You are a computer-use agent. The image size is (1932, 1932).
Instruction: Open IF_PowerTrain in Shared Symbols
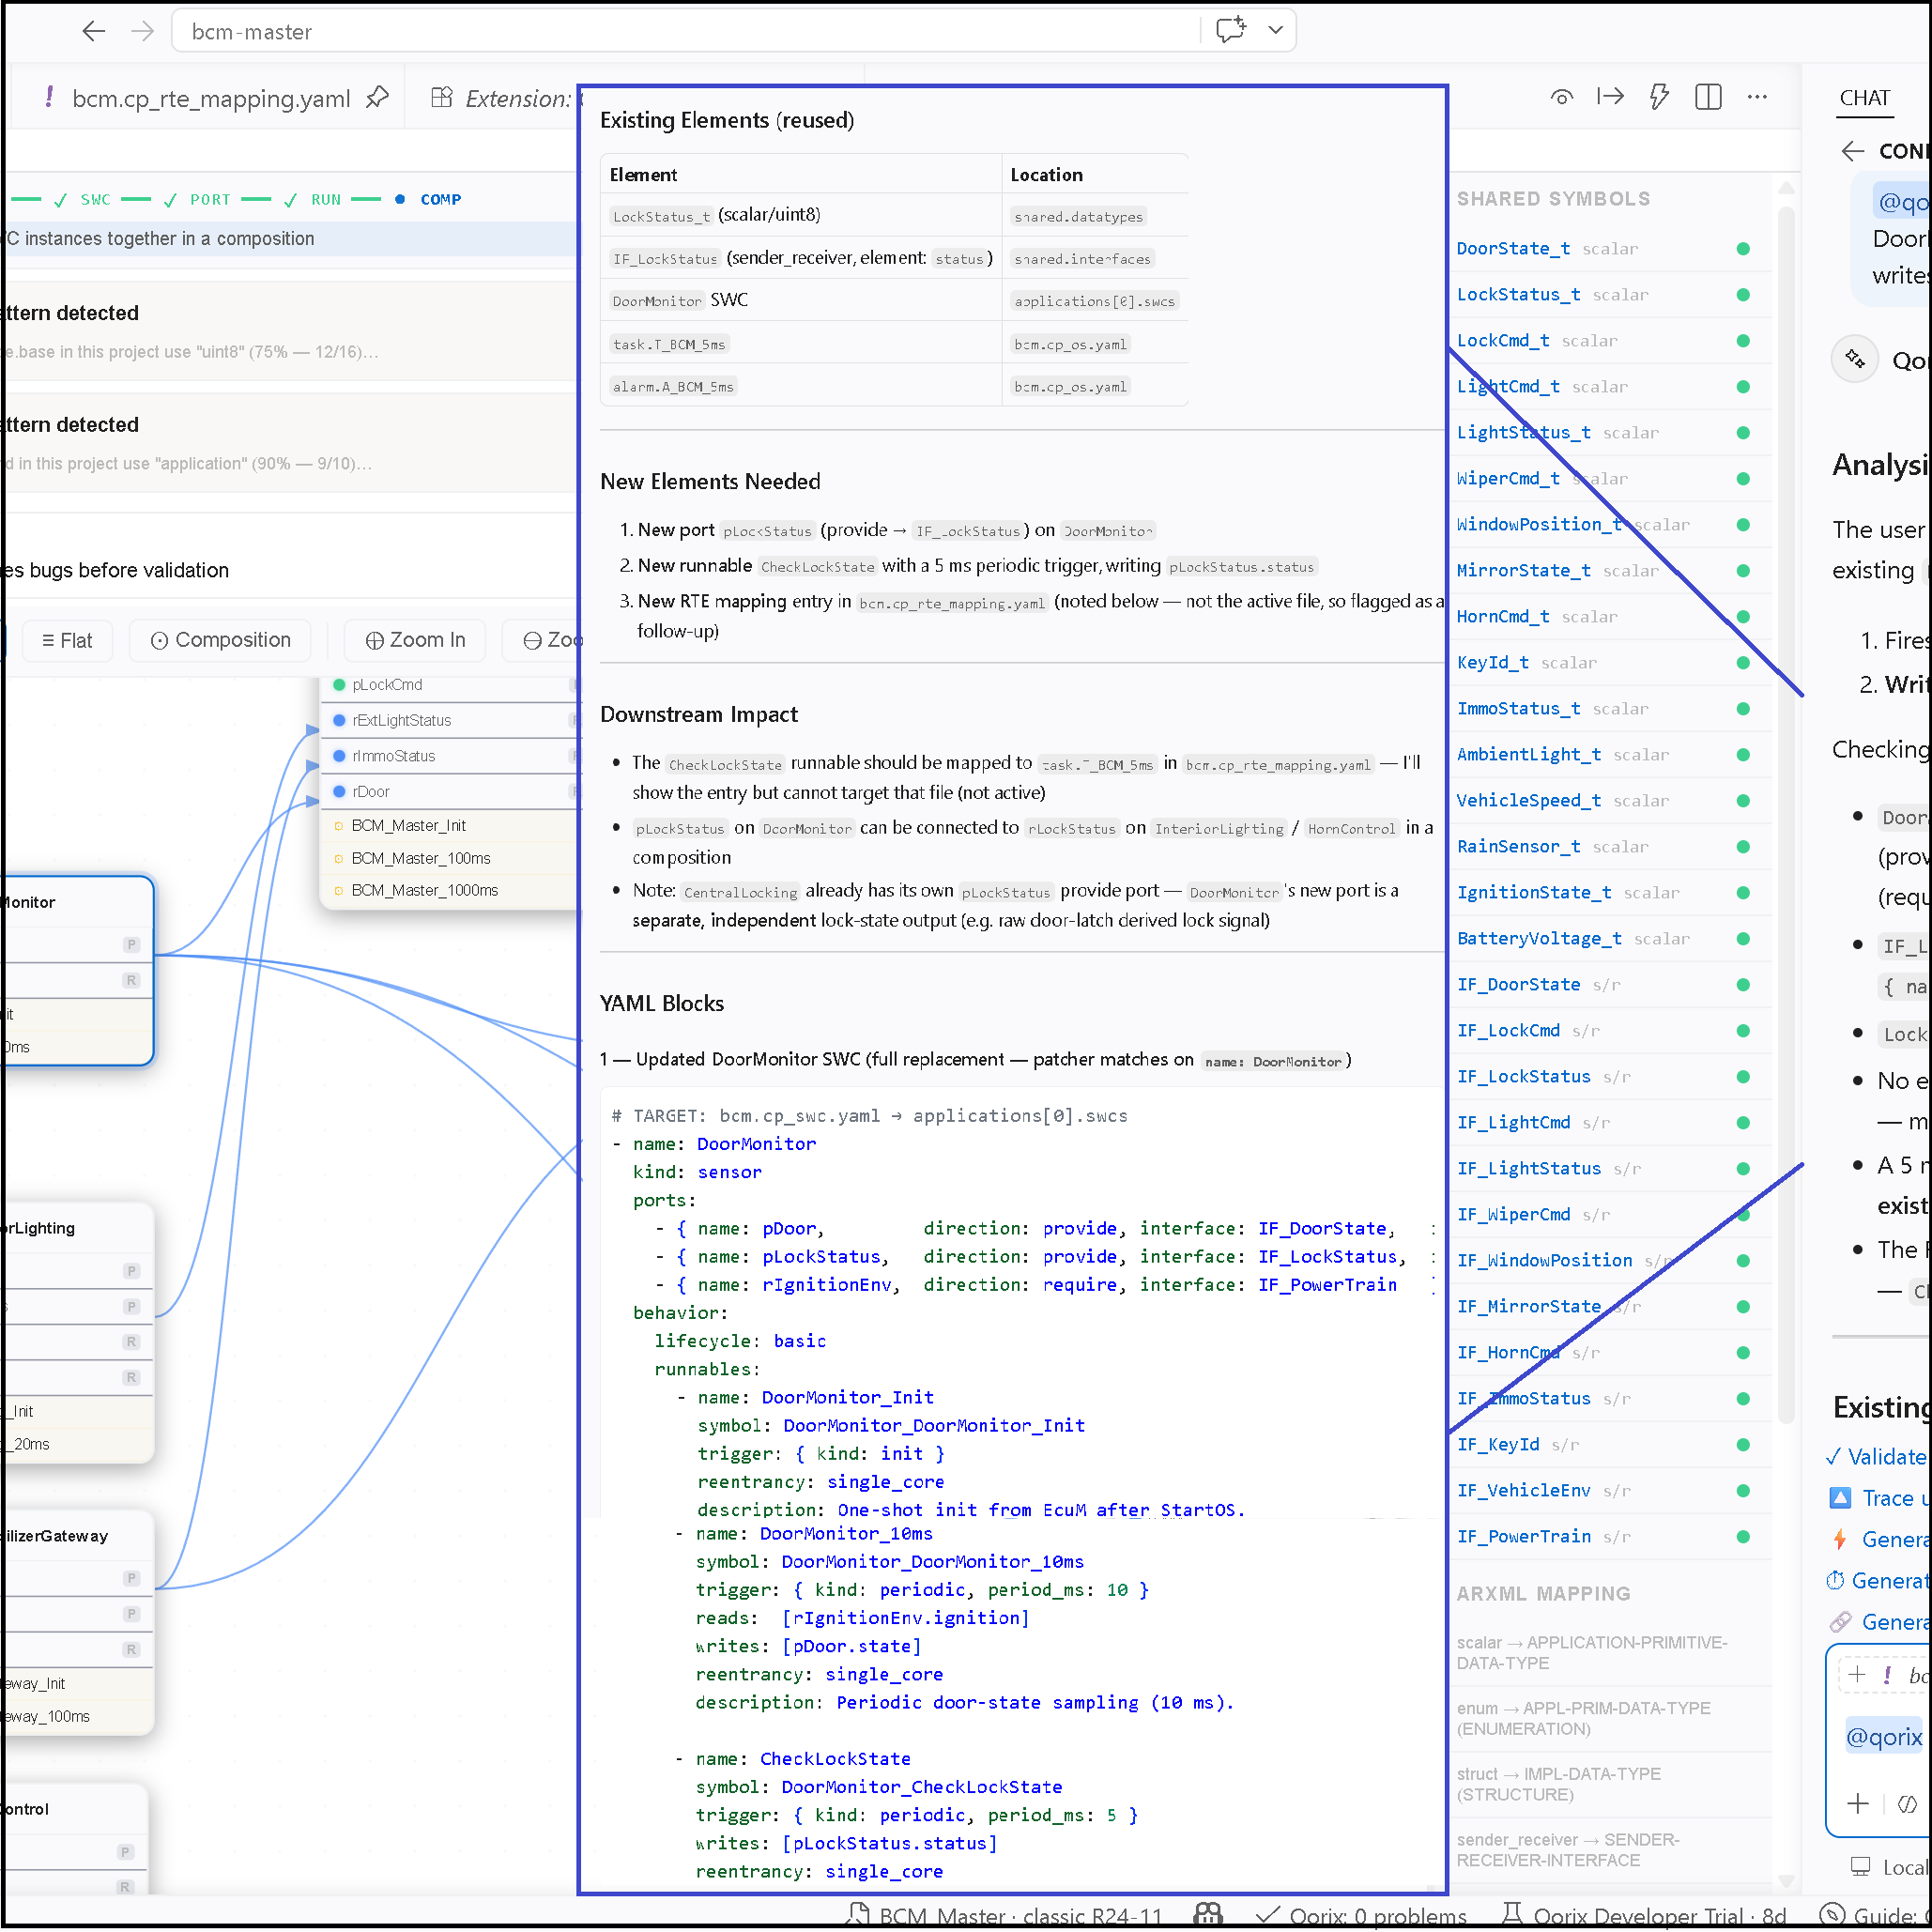pos(1523,1536)
